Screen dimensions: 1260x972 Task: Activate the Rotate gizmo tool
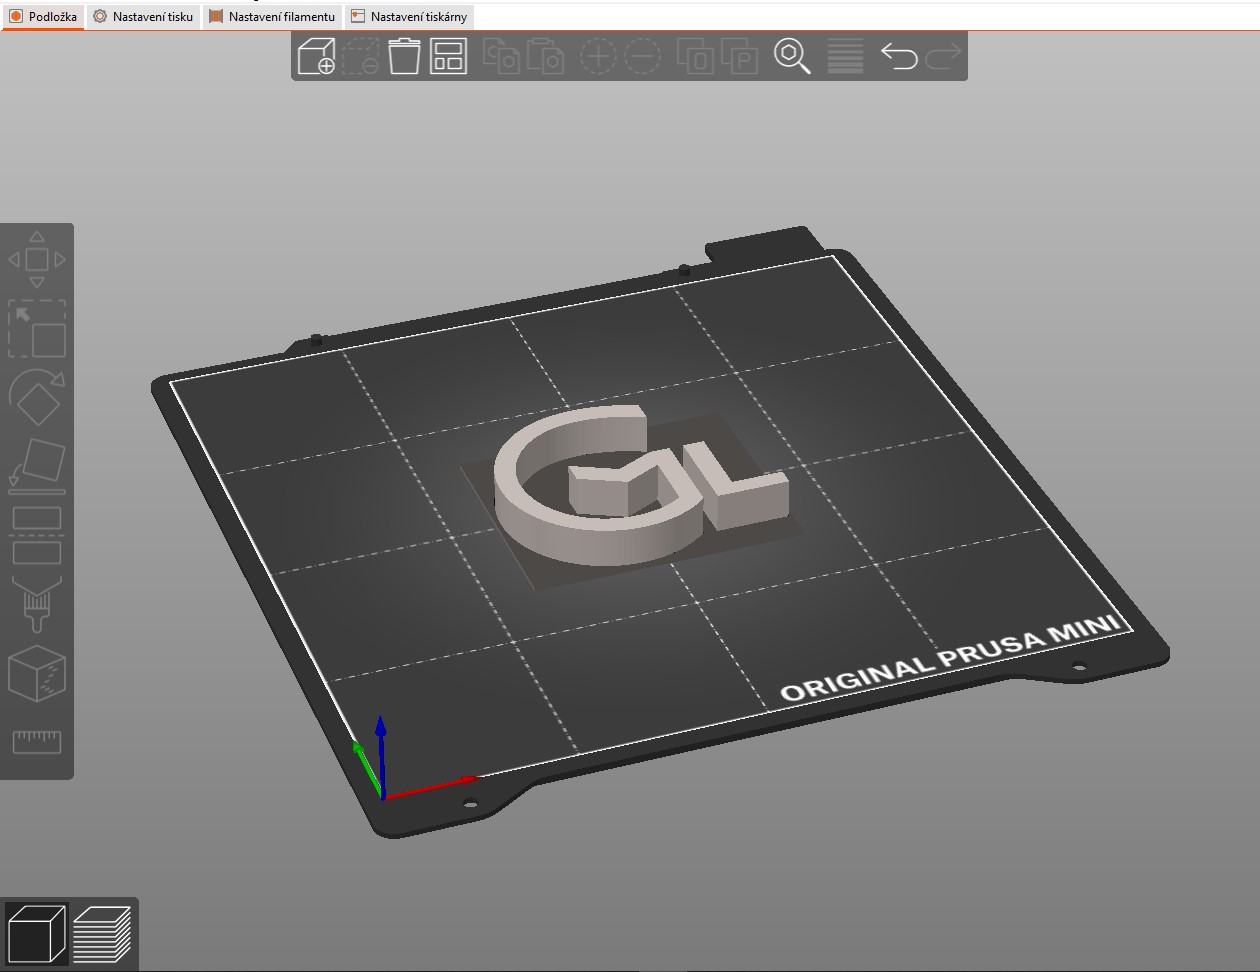37,397
